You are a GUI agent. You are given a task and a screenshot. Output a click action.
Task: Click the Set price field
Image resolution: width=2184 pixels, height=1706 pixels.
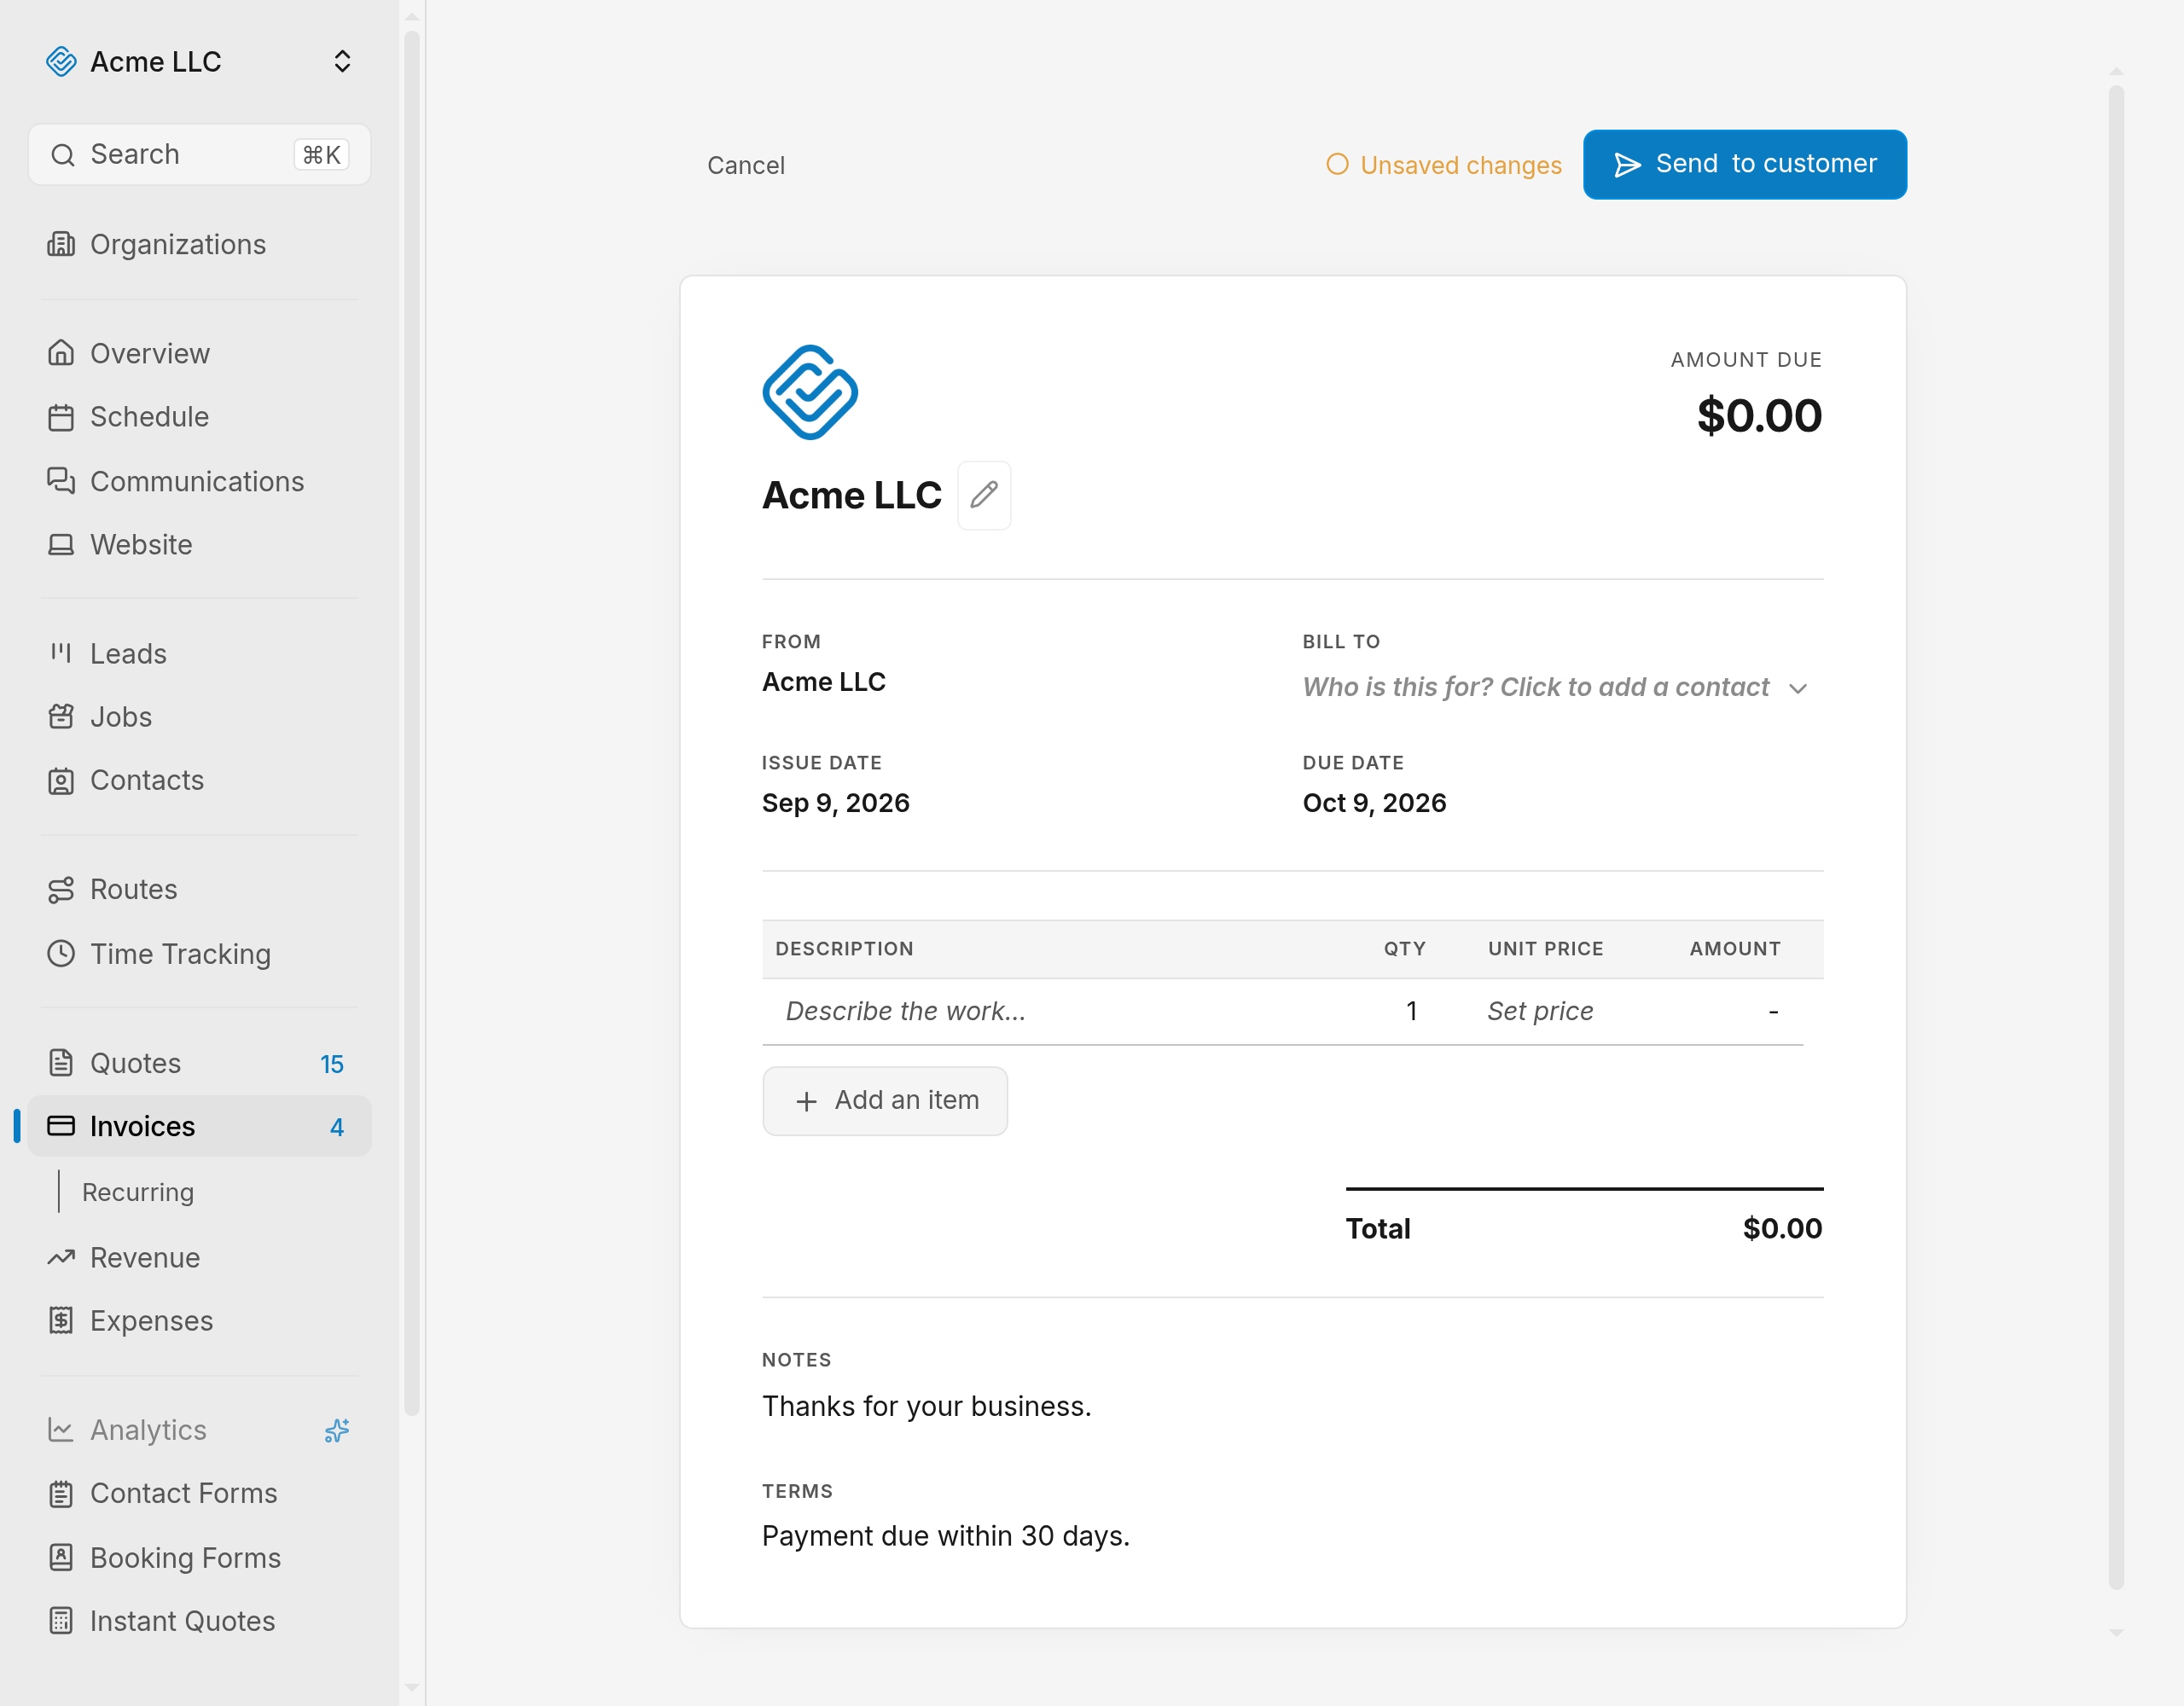(1540, 1011)
